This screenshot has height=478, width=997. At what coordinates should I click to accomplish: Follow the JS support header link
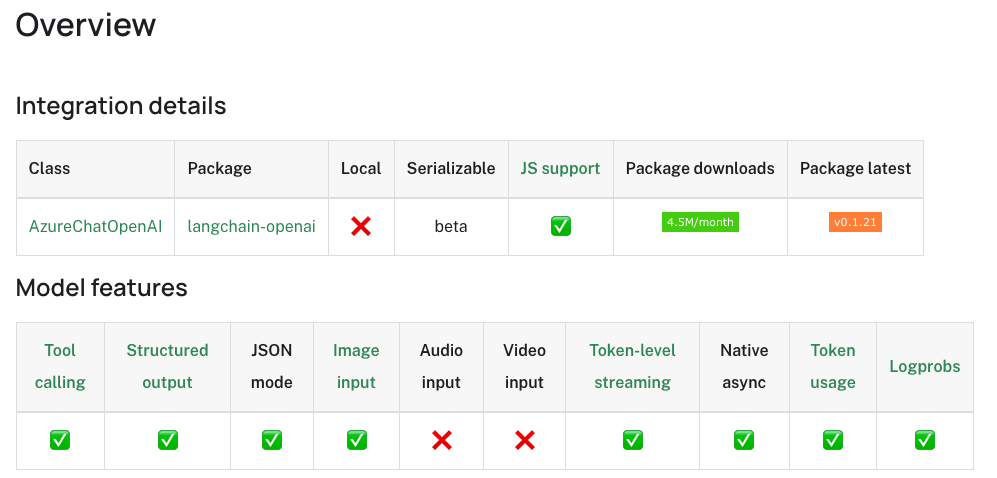point(560,168)
